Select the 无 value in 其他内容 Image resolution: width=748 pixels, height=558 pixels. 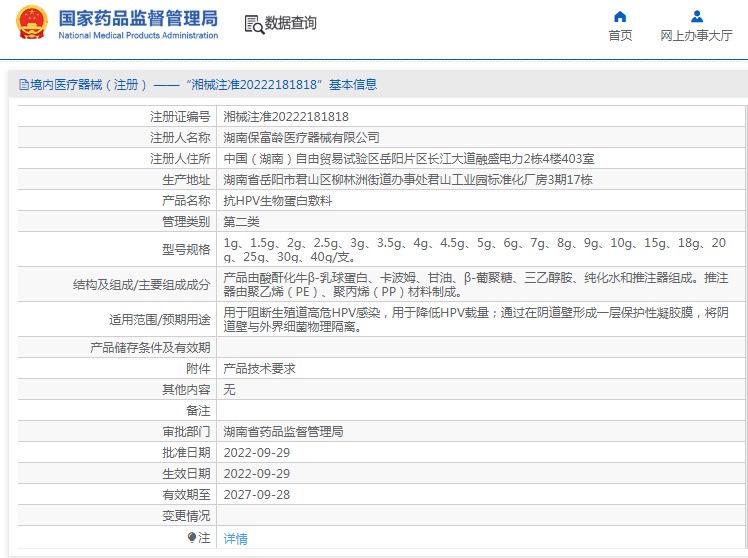pos(229,390)
